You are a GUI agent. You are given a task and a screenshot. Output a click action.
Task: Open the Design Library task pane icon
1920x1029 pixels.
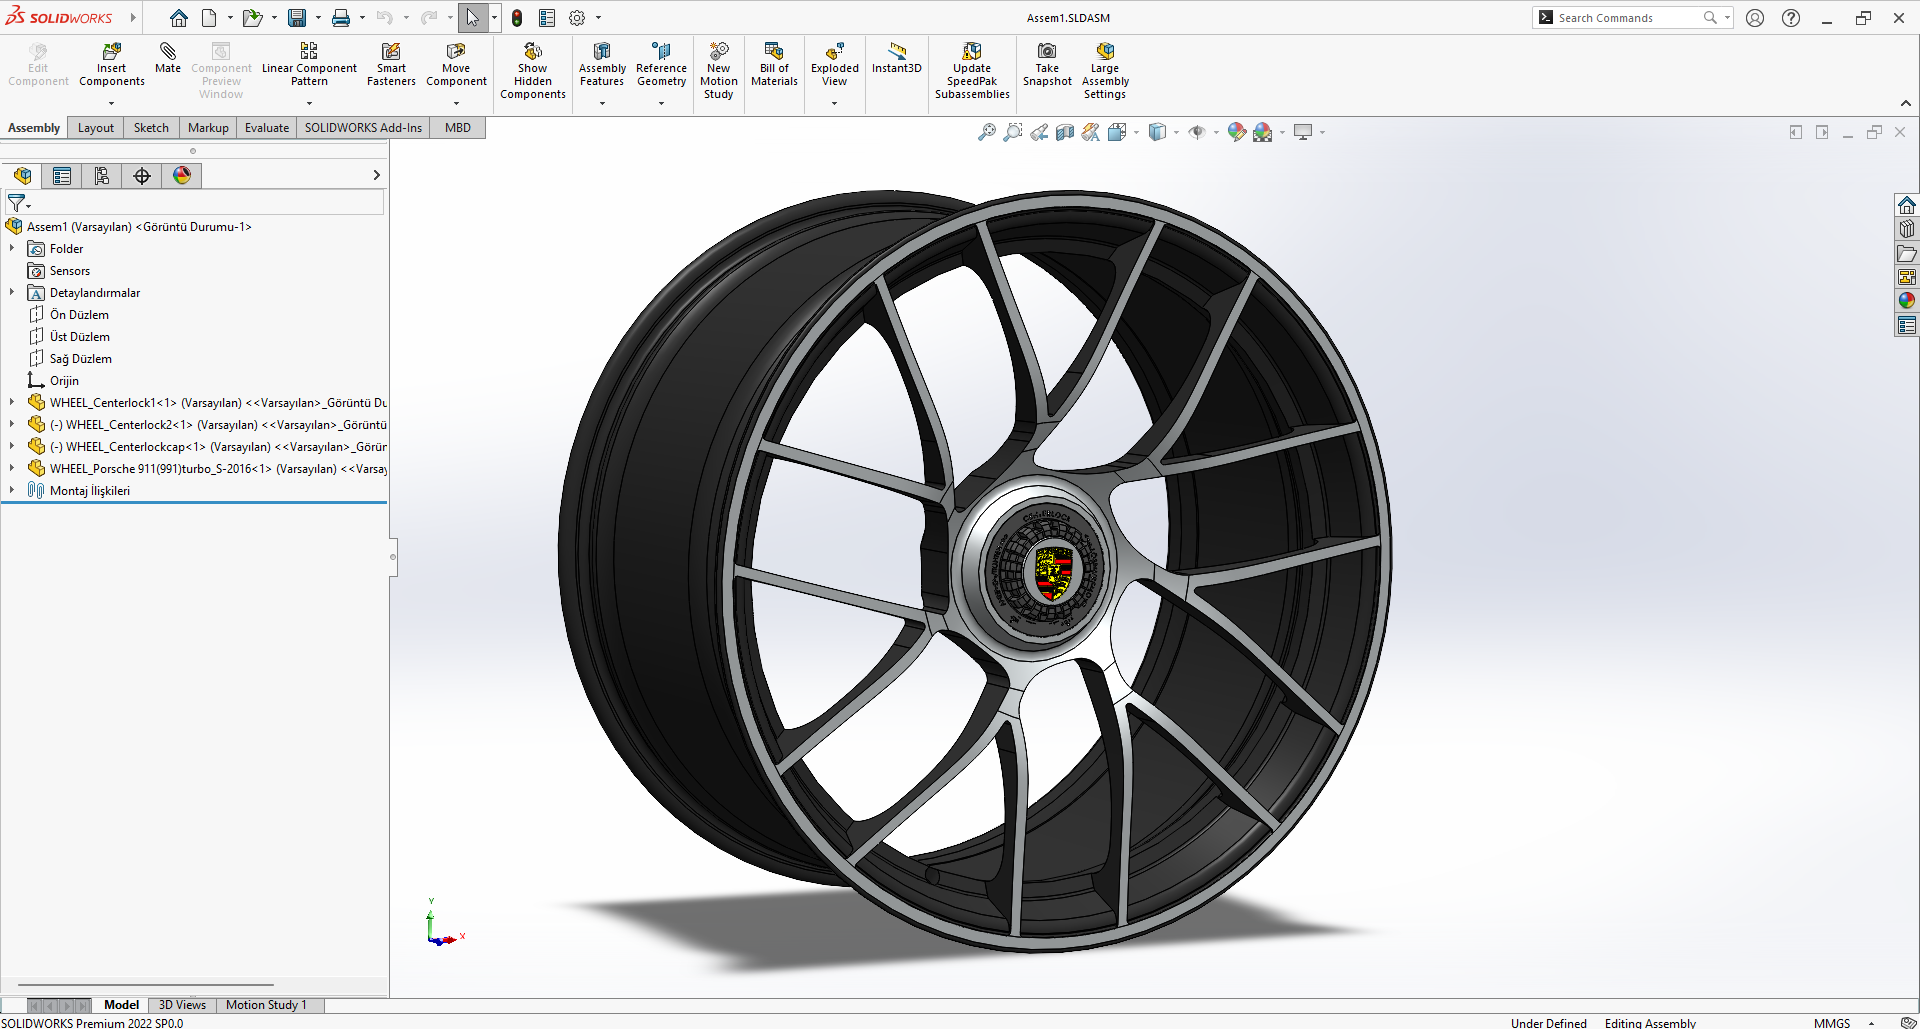click(1907, 229)
